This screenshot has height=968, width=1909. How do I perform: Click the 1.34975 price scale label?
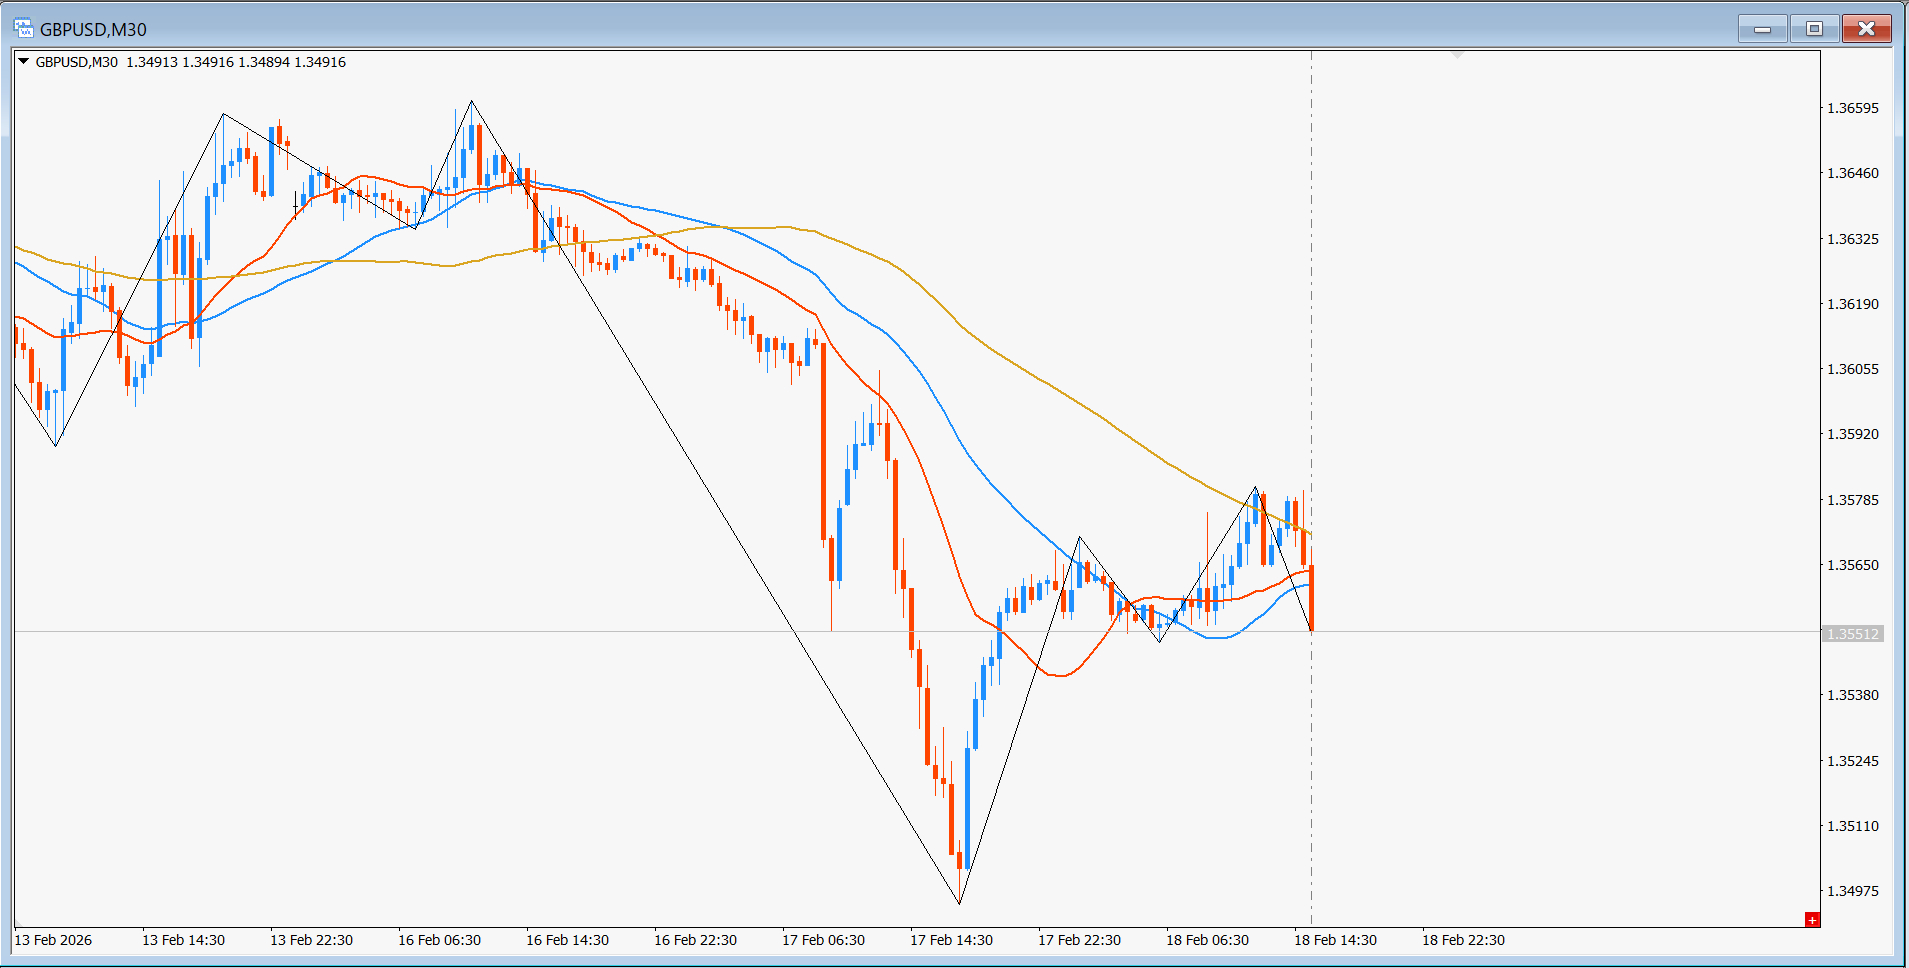1852,891
